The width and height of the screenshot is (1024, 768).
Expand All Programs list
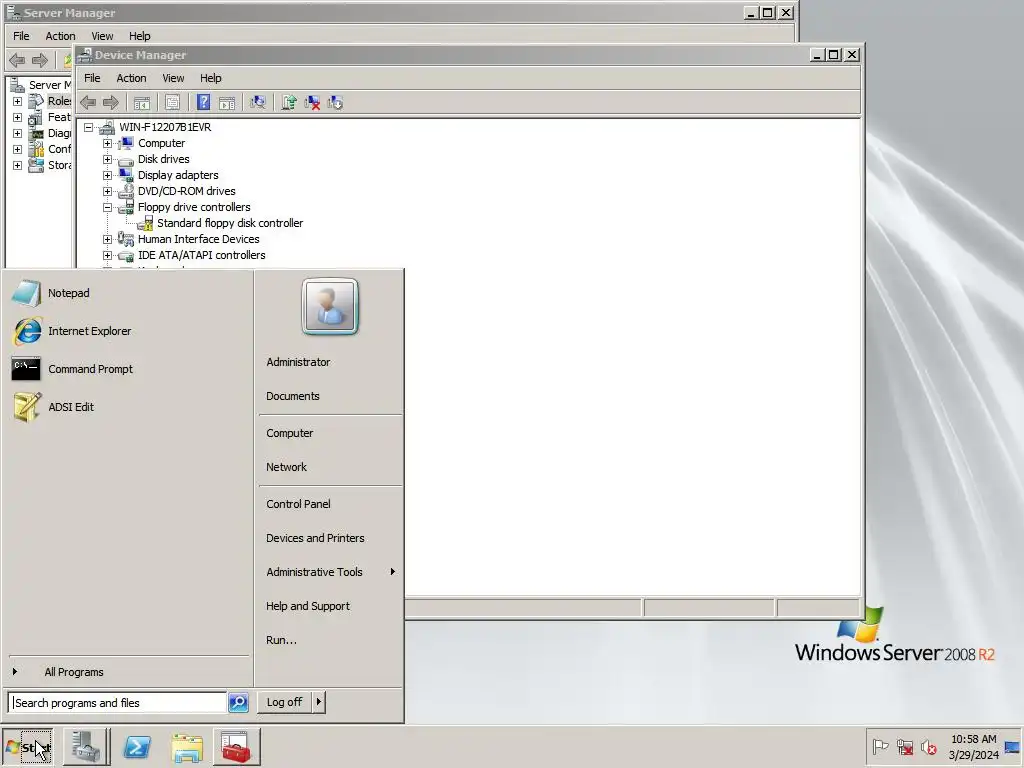74,672
